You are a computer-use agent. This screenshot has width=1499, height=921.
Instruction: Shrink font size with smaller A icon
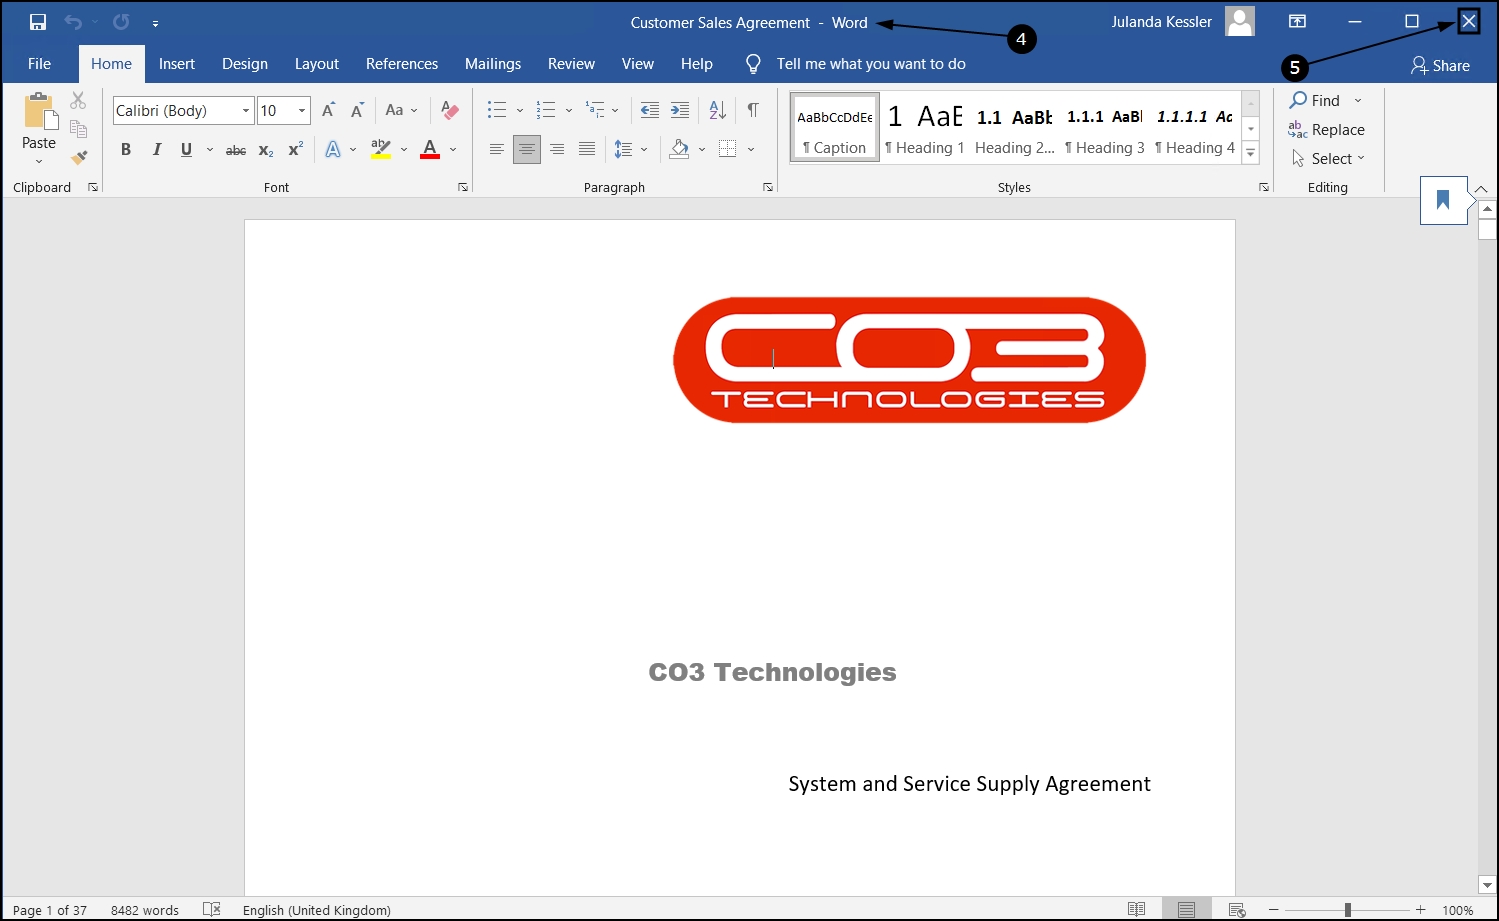[357, 110]
